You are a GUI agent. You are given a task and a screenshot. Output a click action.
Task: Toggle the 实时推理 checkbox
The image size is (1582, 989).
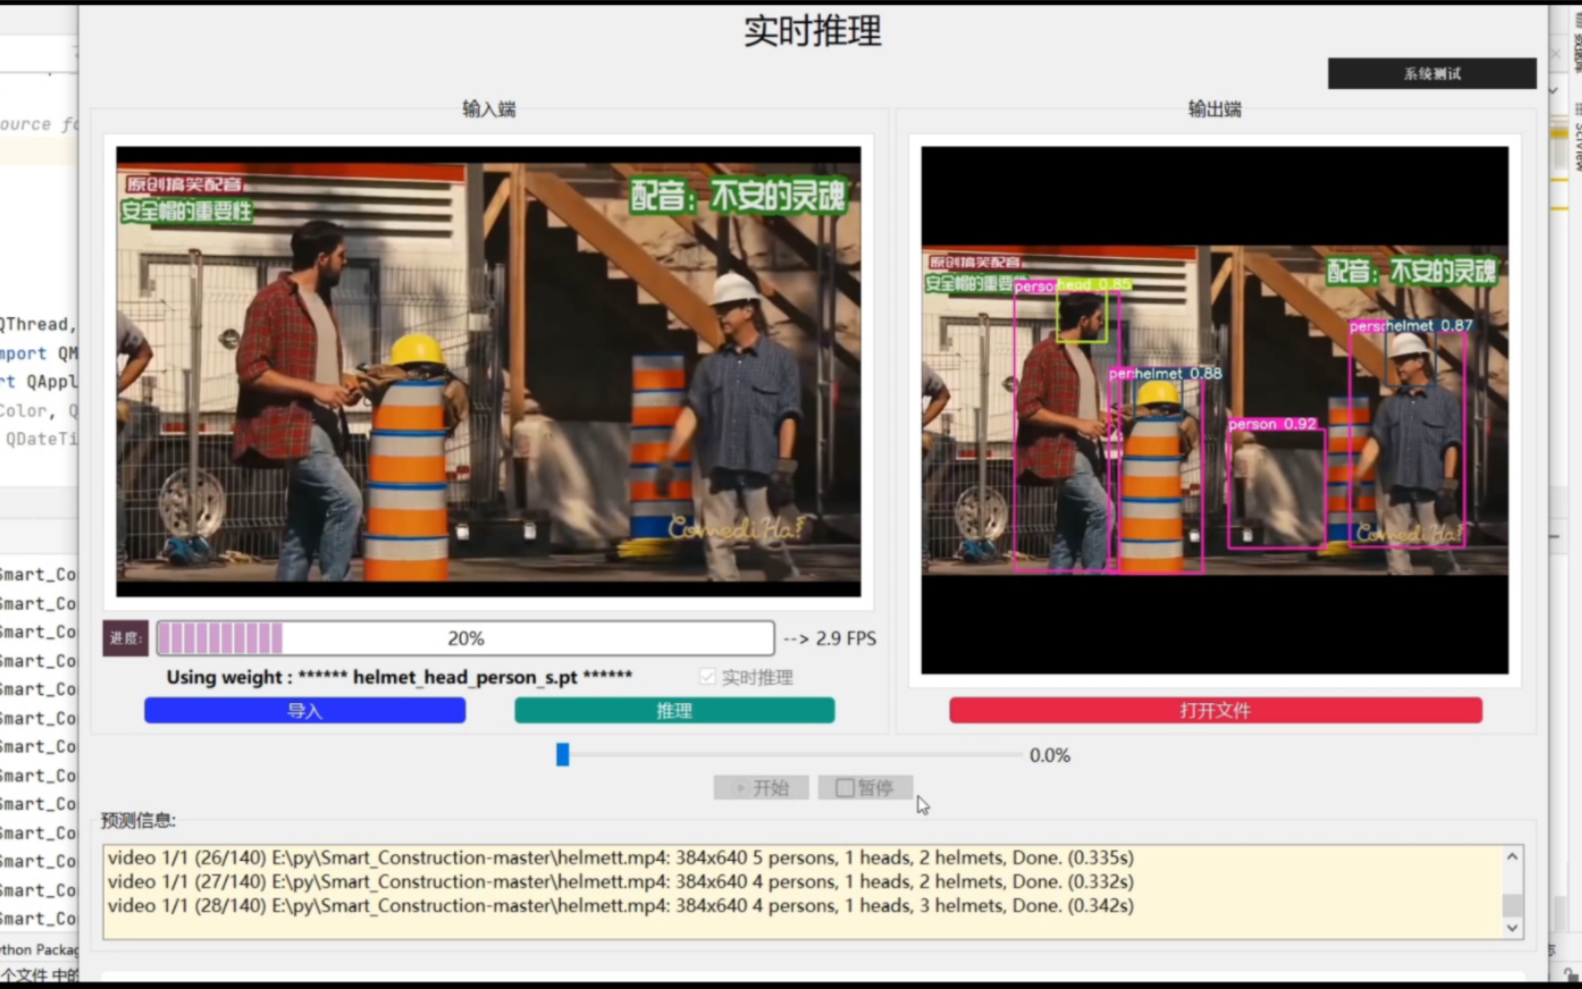tap(708, 677)
